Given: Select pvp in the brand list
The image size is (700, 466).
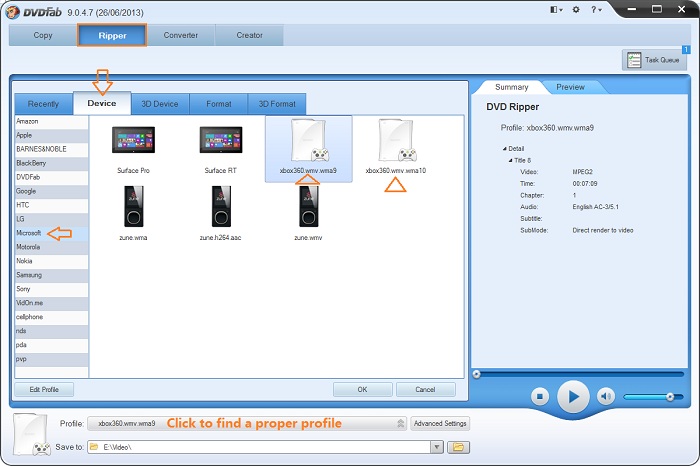Looking at the screenshot, I should click(x=51, y=359).
